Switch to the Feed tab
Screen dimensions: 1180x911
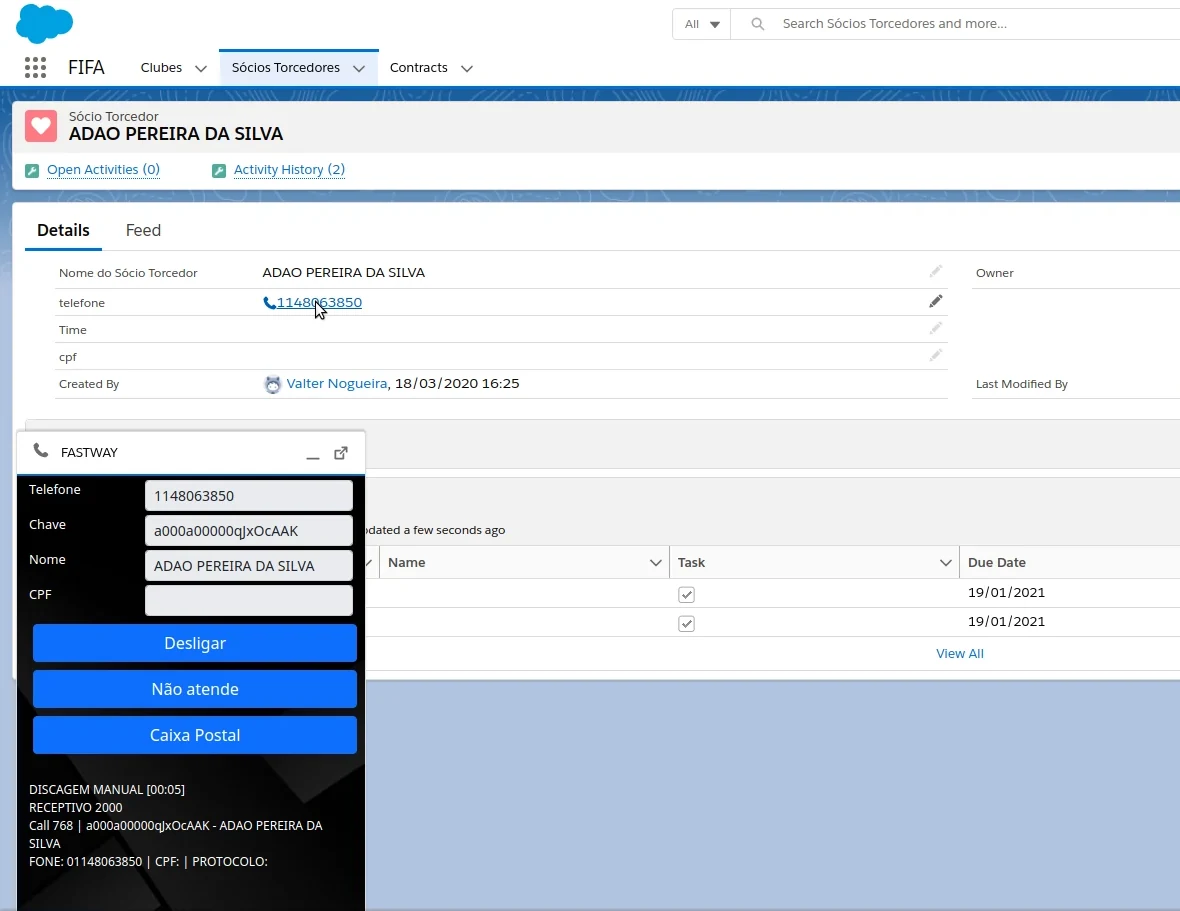143,230
